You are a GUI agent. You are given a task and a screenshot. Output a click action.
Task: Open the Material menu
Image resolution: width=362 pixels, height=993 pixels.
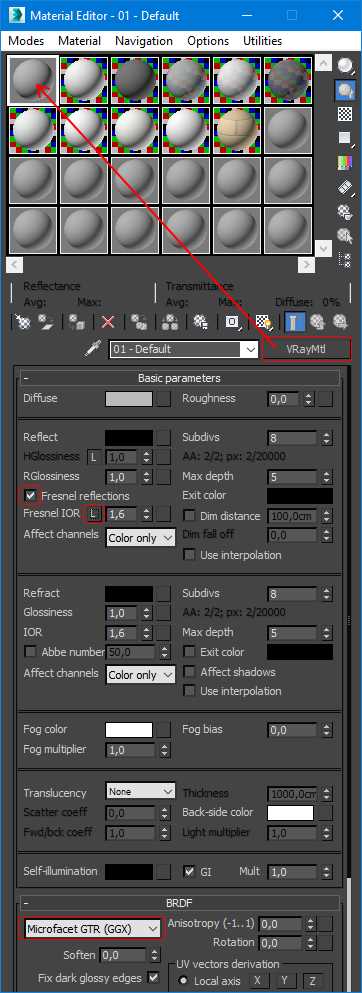[80, 41]
